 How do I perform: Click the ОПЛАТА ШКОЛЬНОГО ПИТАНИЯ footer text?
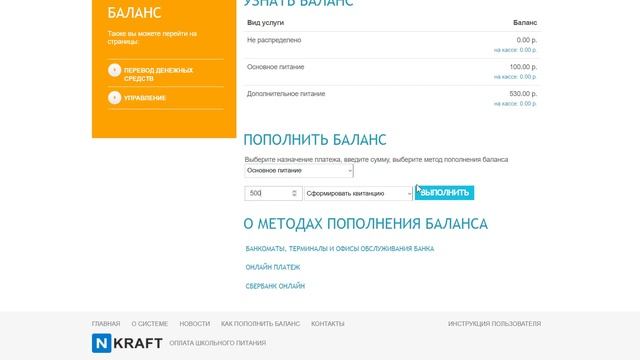[218, 343]
